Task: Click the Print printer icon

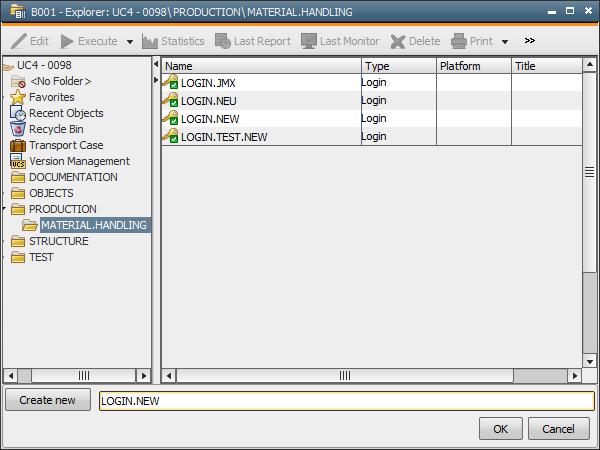Action: [x=459, y=41]
